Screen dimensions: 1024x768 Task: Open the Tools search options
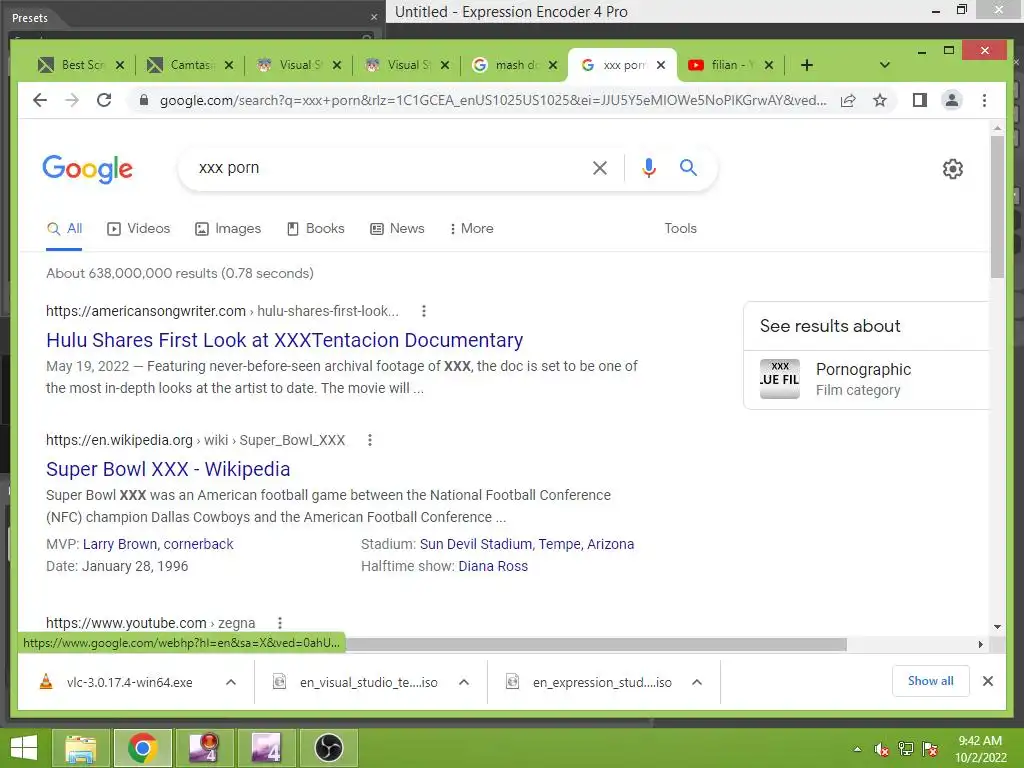click(680, 229)
